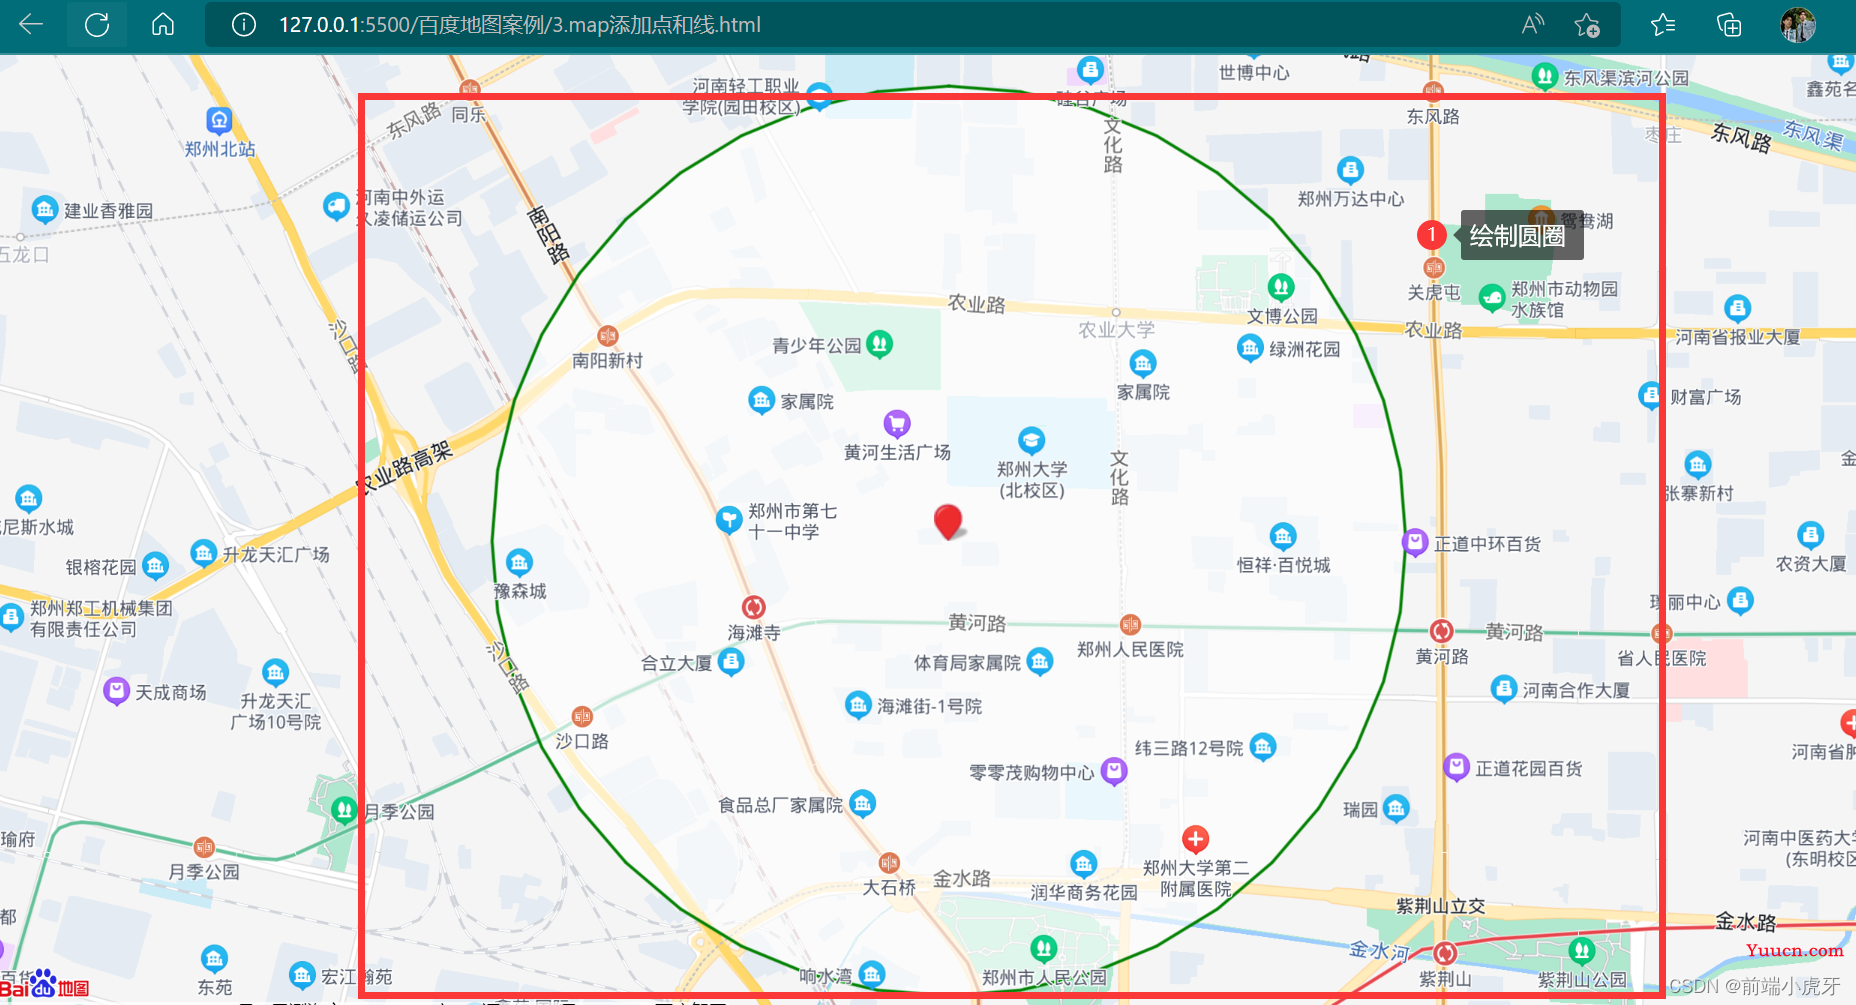Select the 郑州人民医院 station icon
1856x1005 pixels.
click(x=1130, y=625)
